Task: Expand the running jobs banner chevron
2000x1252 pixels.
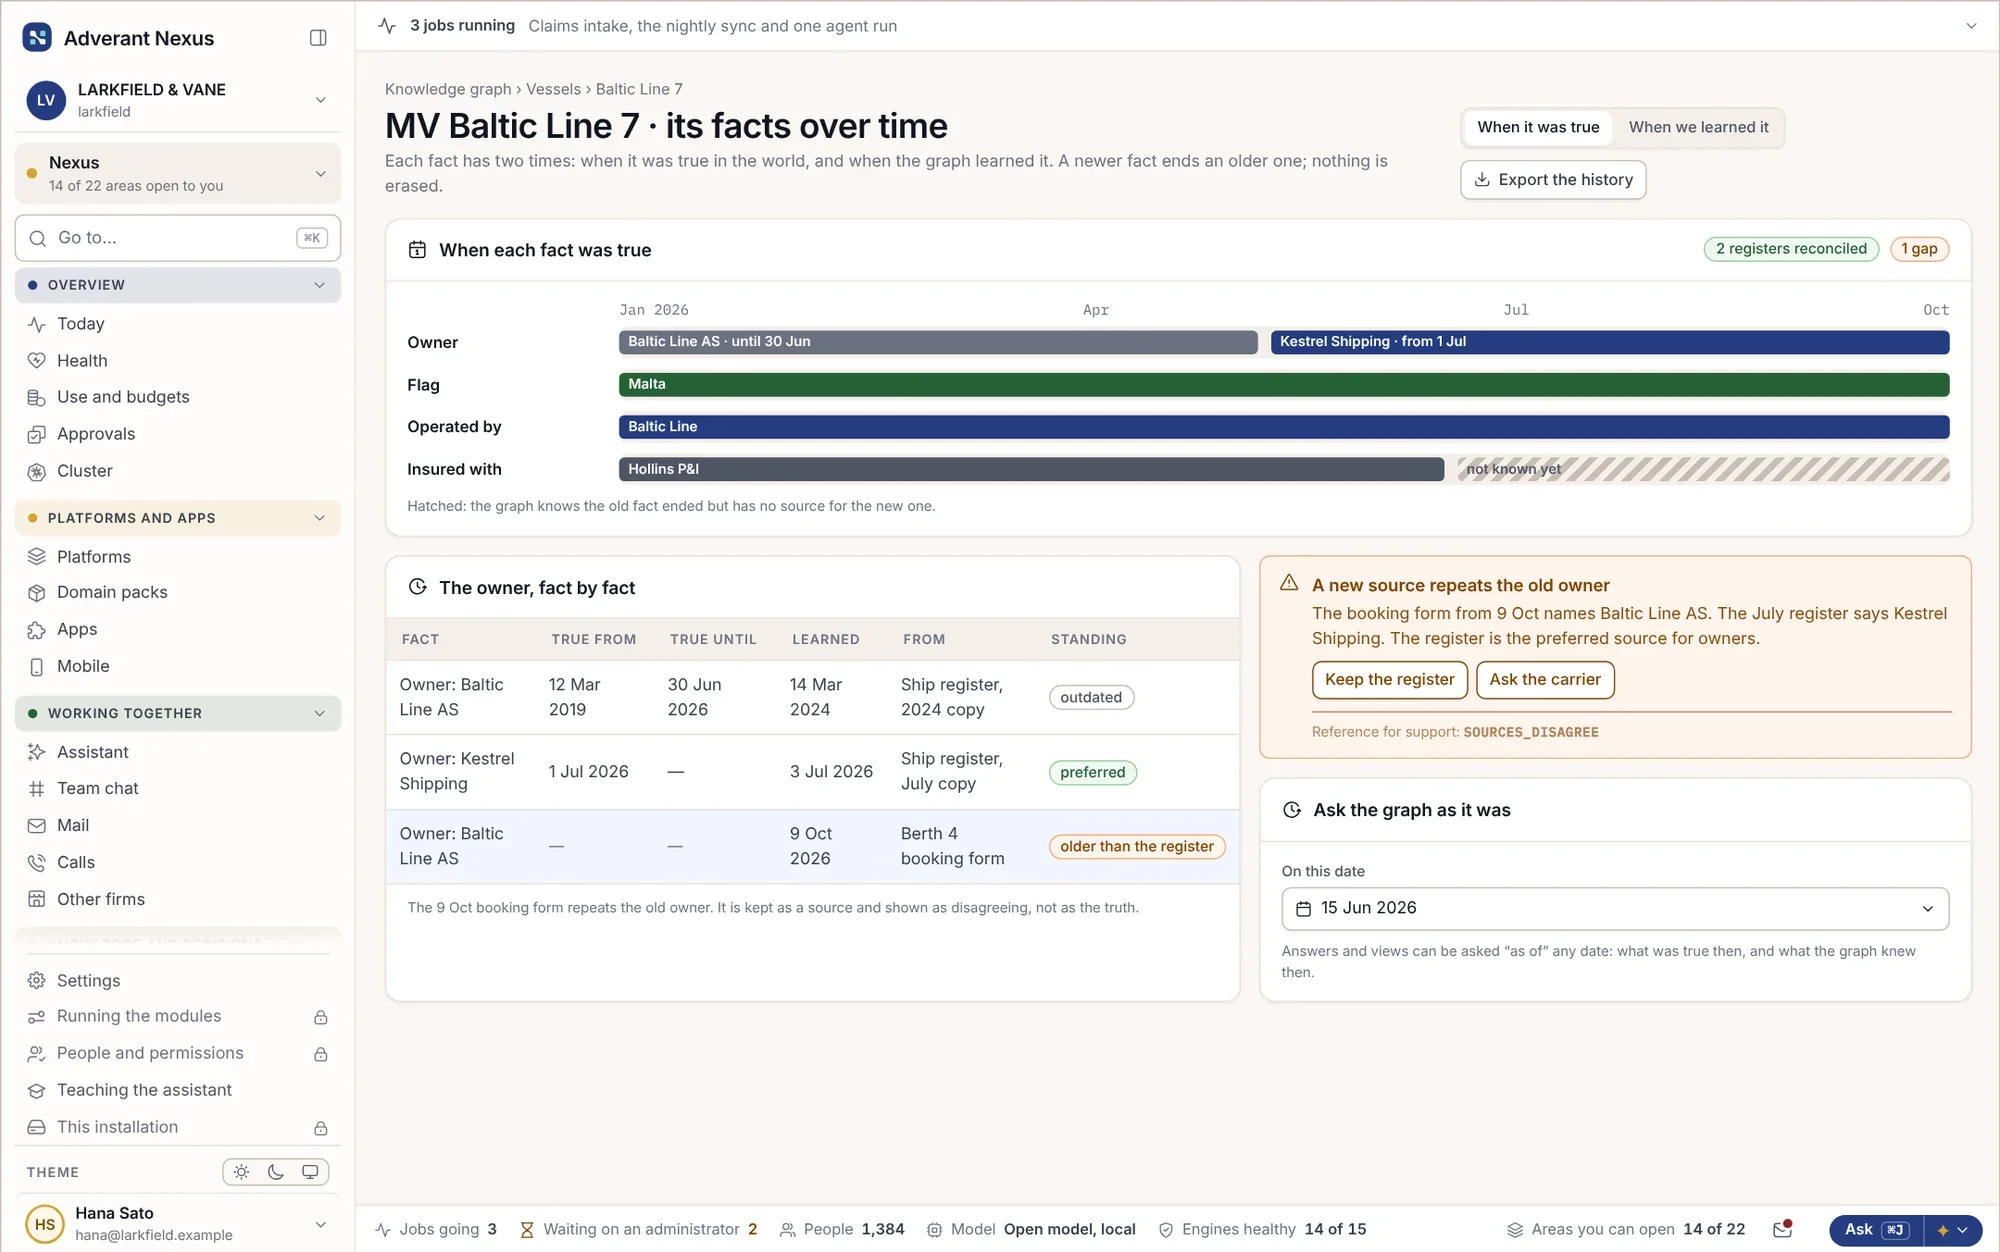Action: [1971, 26]
